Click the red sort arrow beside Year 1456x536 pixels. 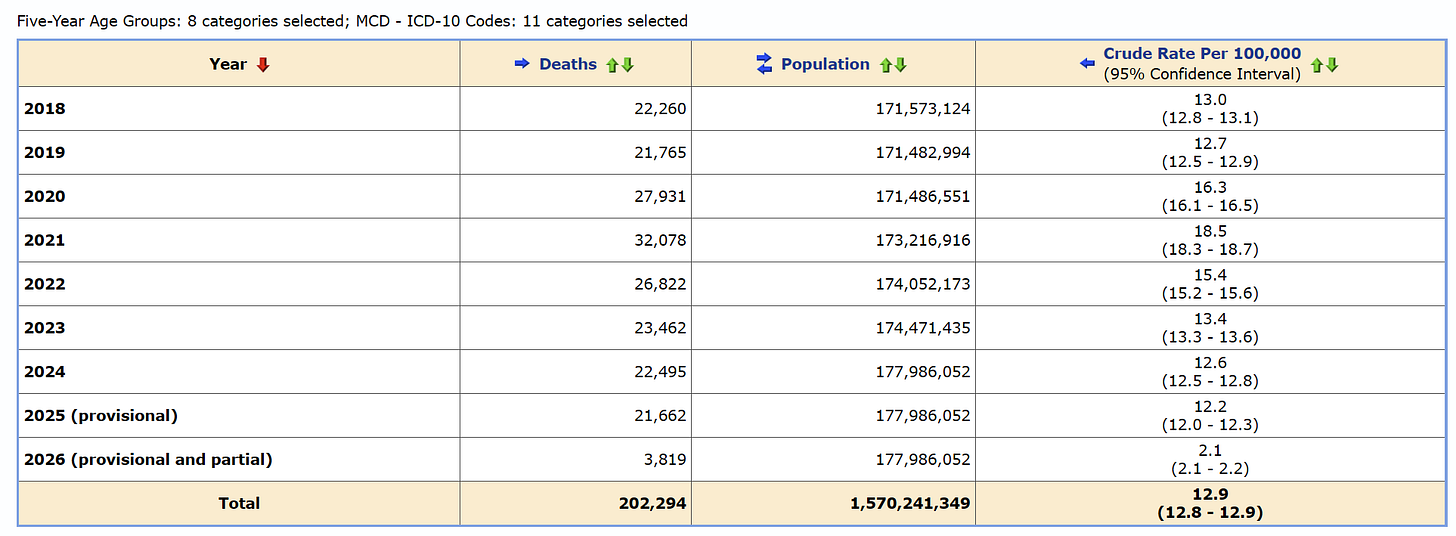pos(263,65)
